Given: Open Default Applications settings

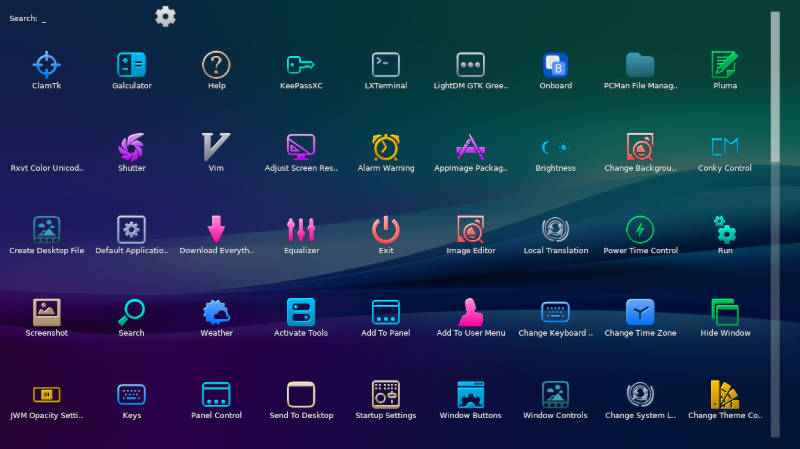Looking at the screenshot, I should [131, 230].
